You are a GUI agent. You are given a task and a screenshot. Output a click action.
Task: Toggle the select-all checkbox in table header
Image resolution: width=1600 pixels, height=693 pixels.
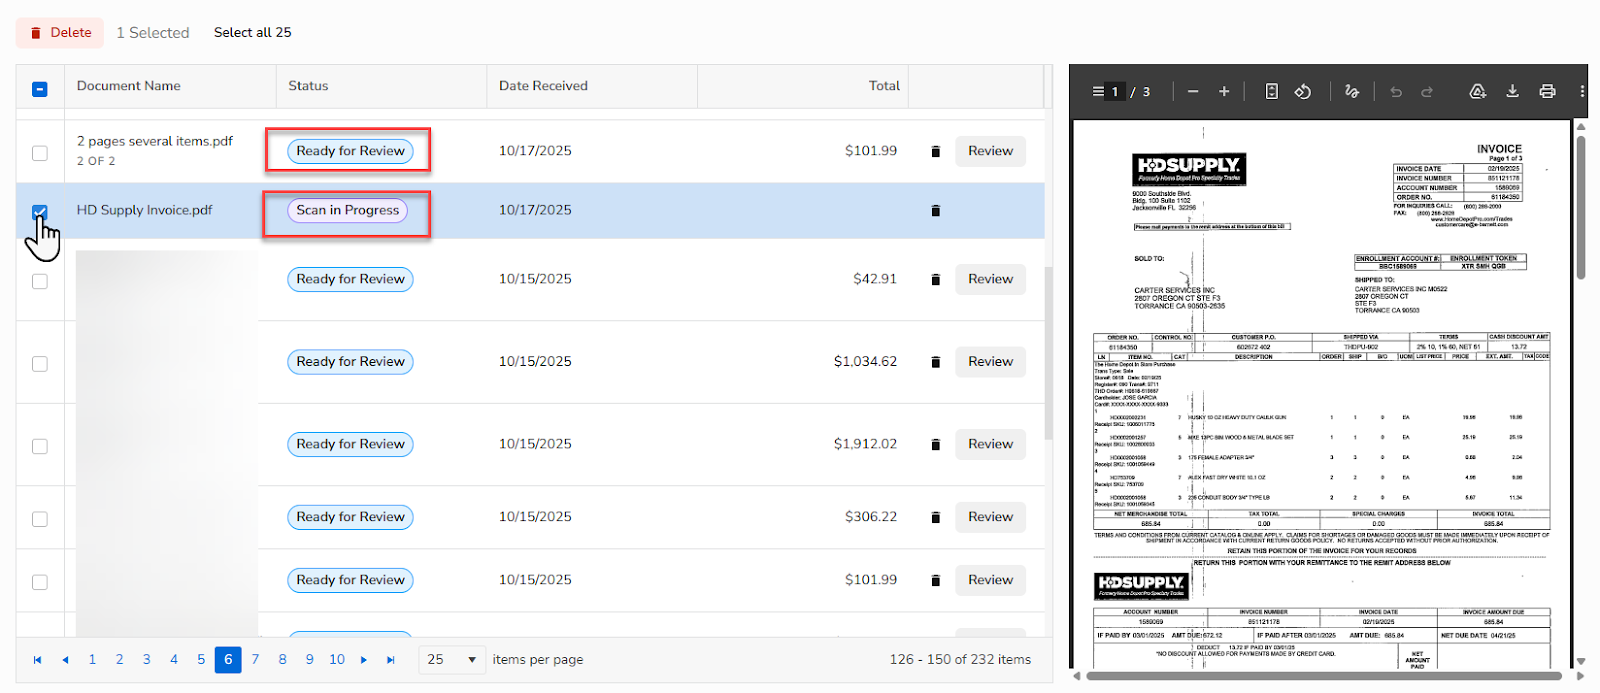click(x=40, y=89)
